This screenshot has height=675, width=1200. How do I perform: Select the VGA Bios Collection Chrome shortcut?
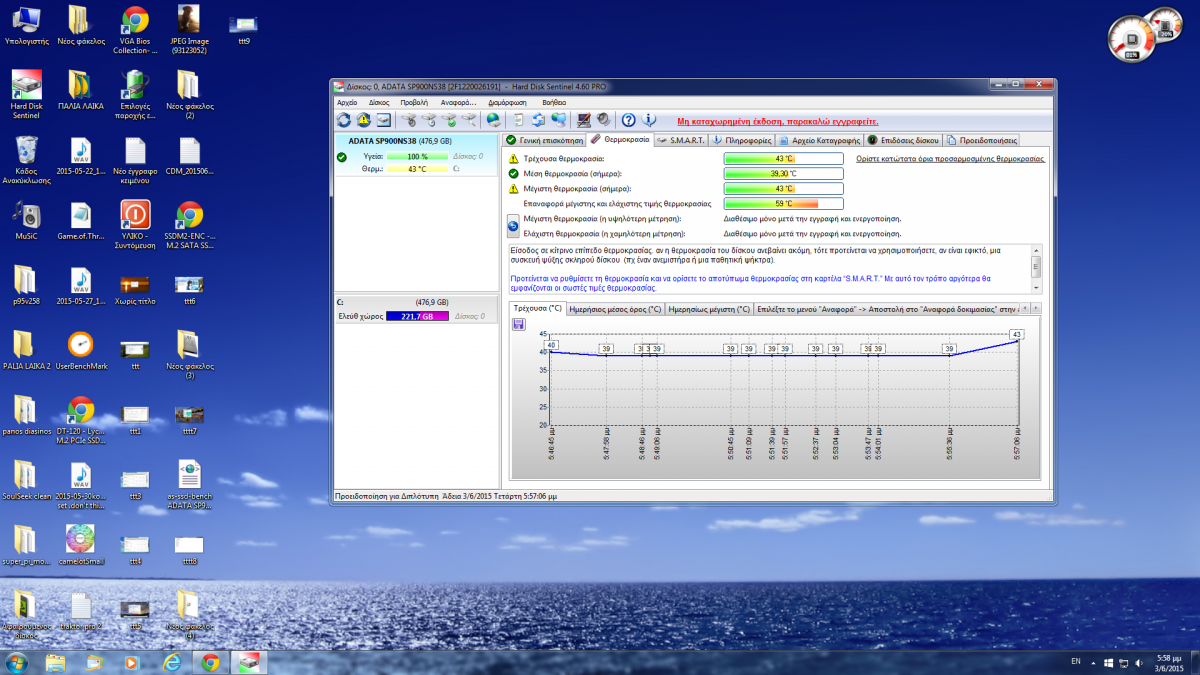coord(135,30)
